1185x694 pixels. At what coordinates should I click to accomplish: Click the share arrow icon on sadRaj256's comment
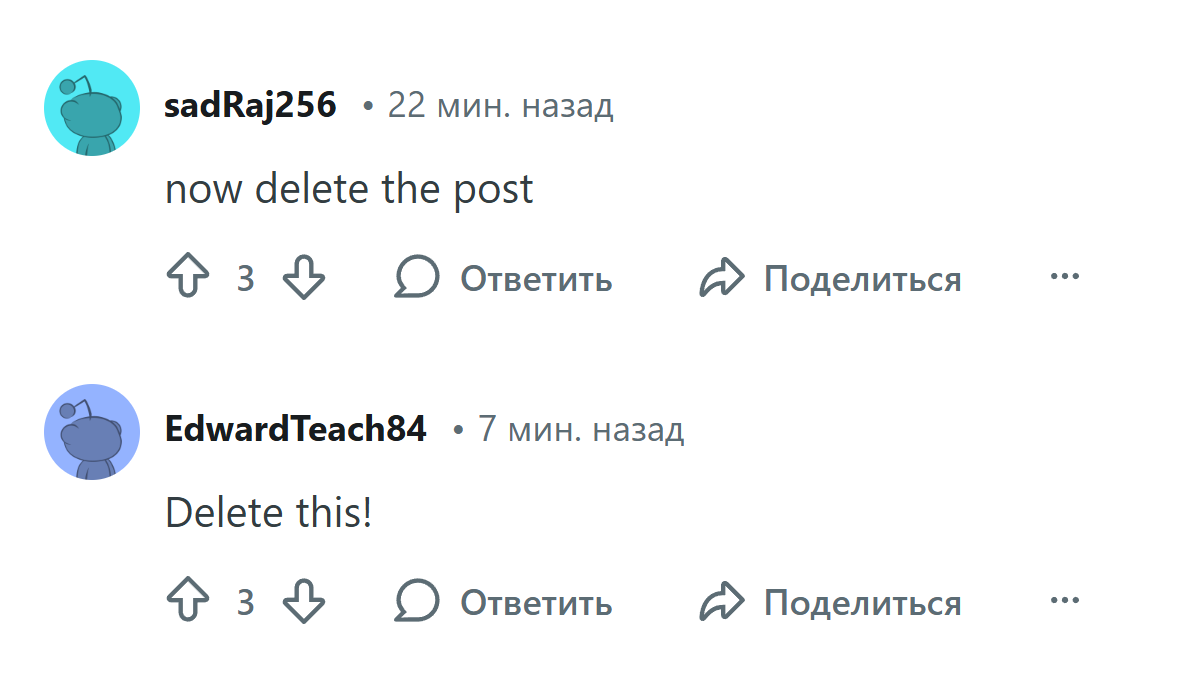tap(722, 277)
